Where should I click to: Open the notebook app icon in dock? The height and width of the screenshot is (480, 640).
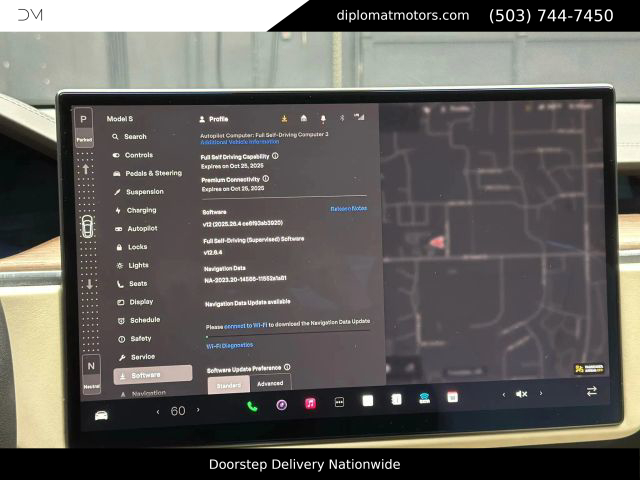(396, 399)
